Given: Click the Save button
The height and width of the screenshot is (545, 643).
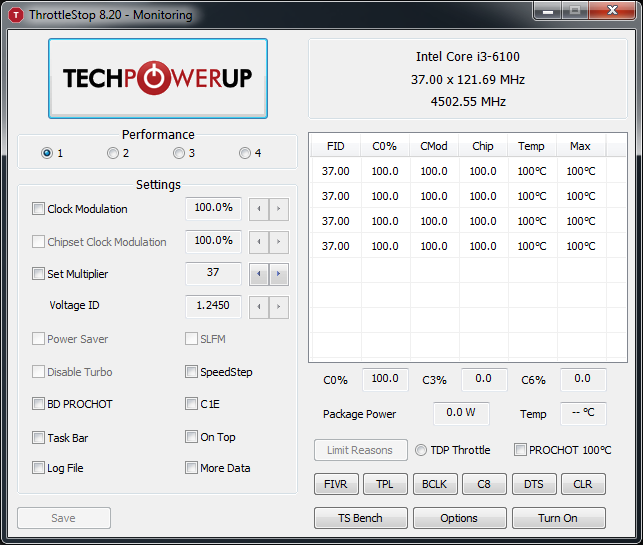Looking at the screenshot, I should tap(64, 518).
